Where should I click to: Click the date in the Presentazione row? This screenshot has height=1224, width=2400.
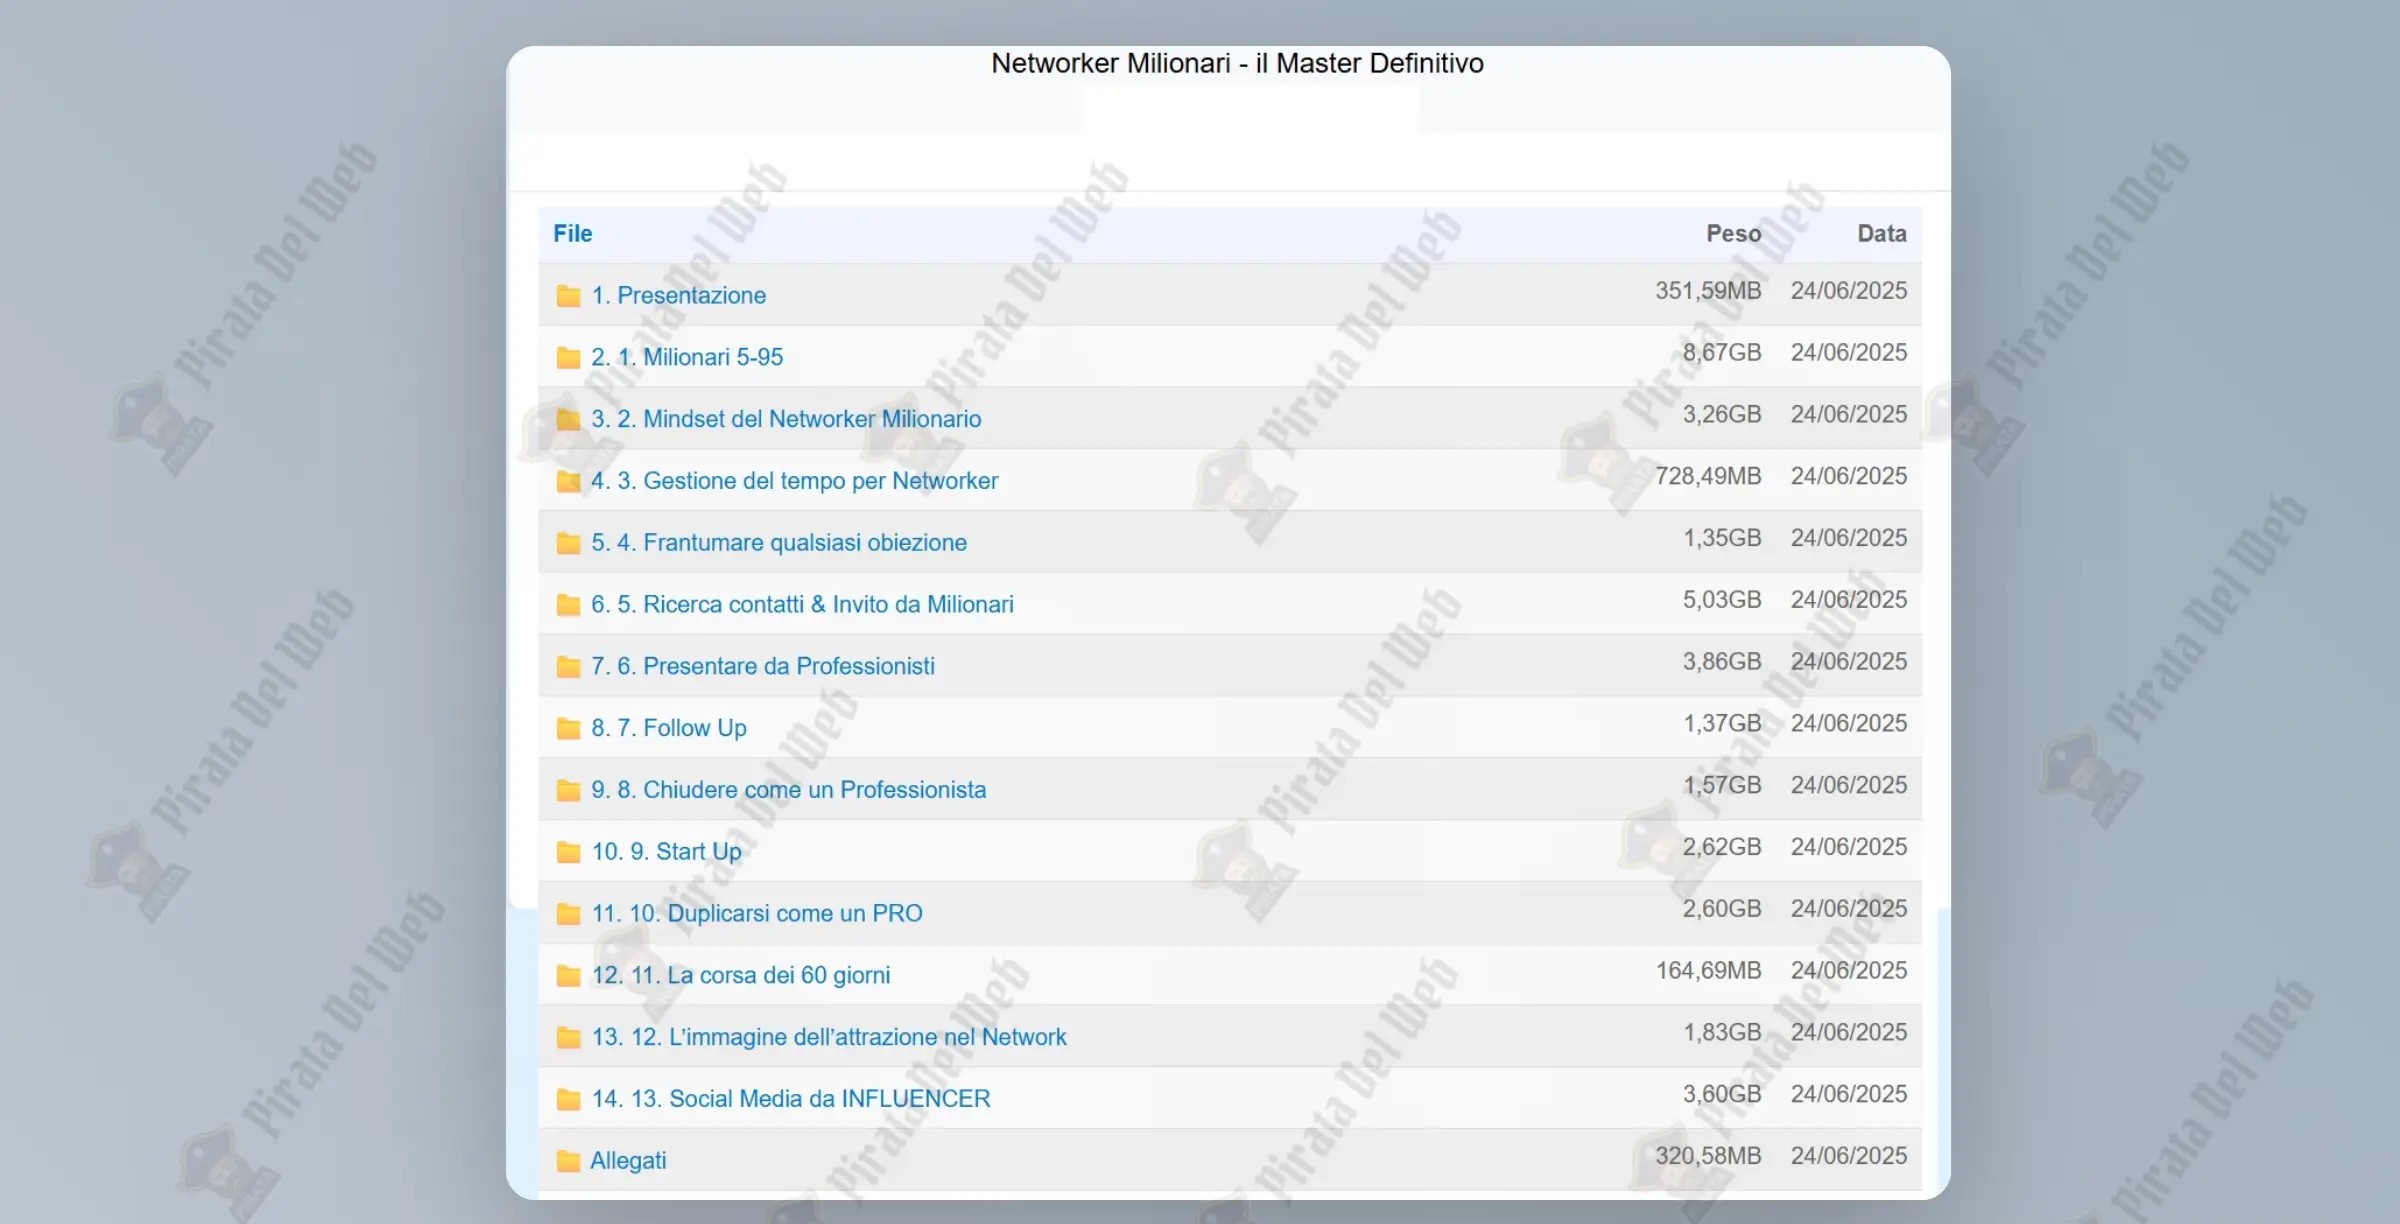[1849, 291]
